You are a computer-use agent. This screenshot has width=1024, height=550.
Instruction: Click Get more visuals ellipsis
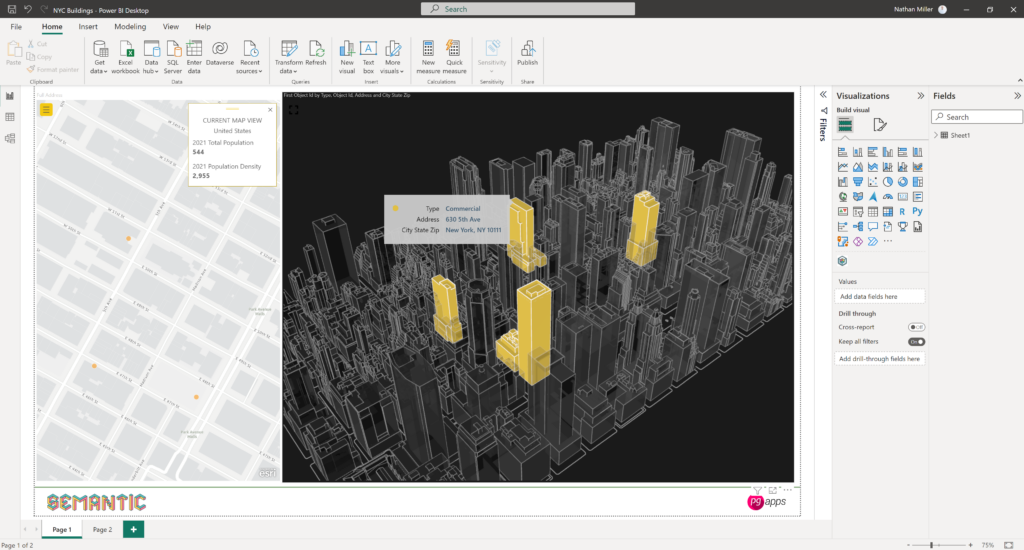coord(888,242)
